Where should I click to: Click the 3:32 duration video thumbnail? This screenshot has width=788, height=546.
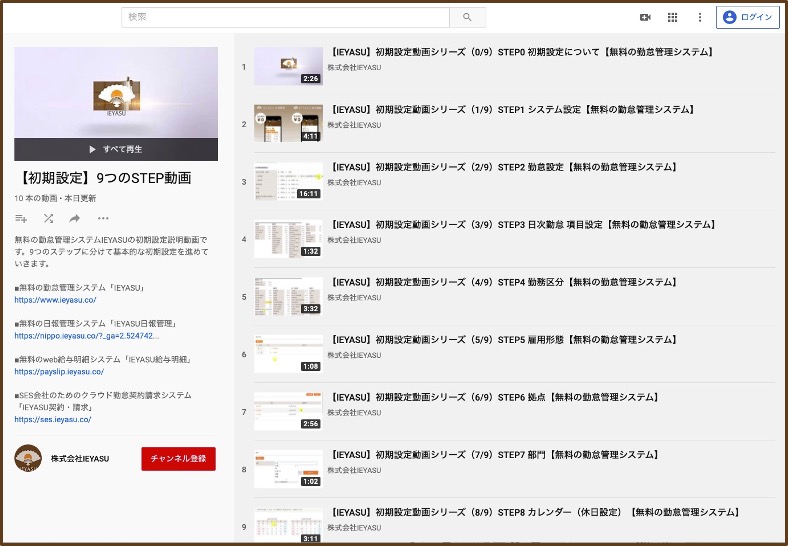(288, 297)
